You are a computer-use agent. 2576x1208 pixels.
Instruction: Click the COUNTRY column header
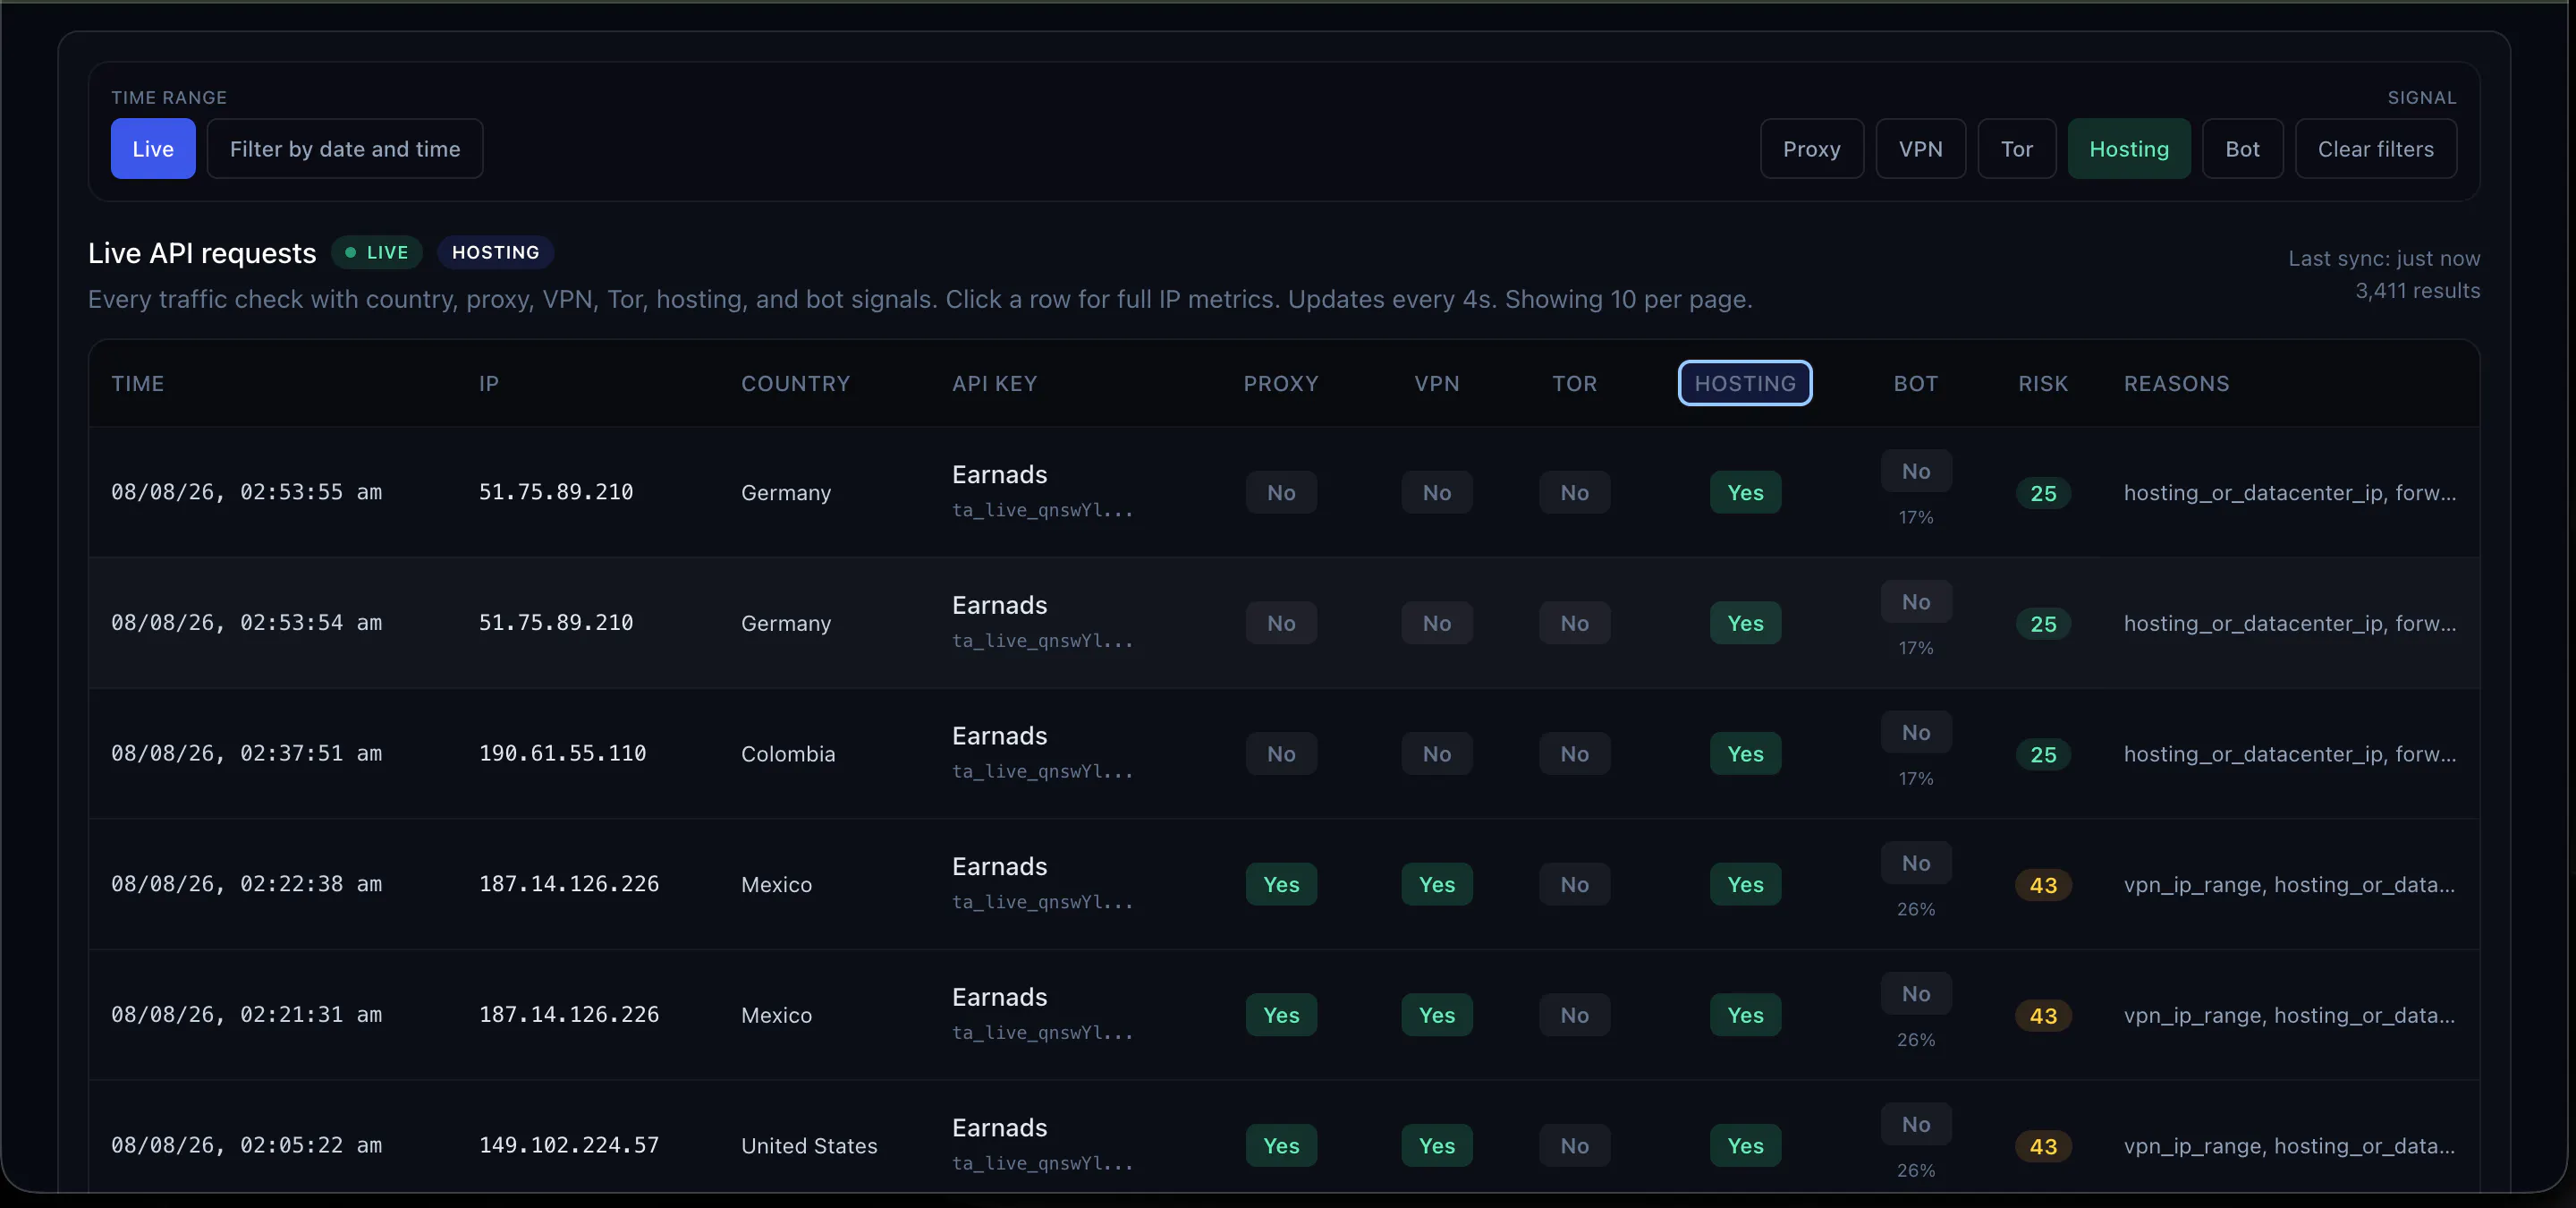(x=796, y=384)
